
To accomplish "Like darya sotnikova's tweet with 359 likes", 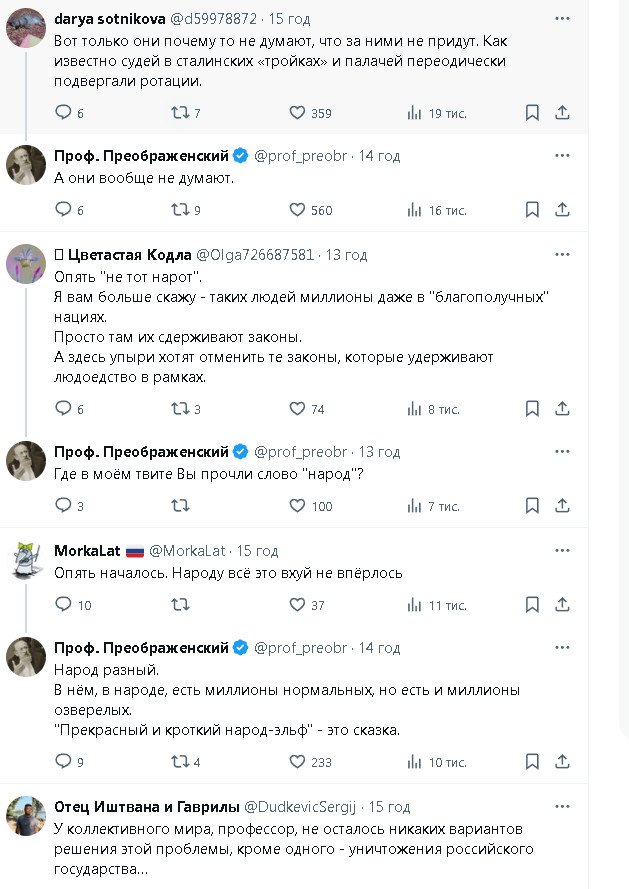I will tap(297, 113).
